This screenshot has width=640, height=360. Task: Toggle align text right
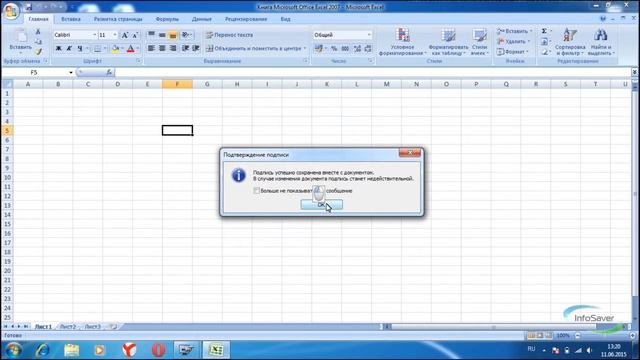[173, 49]
